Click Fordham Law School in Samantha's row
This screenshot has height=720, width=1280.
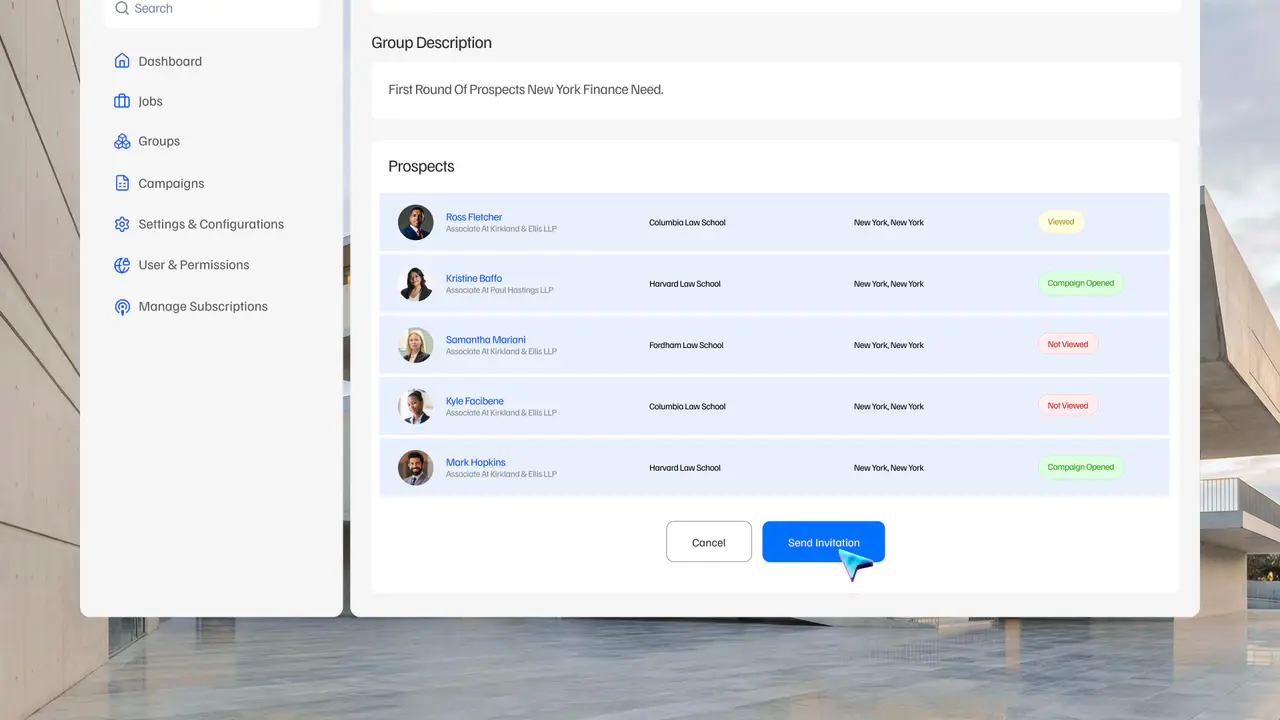click(686, 345)
